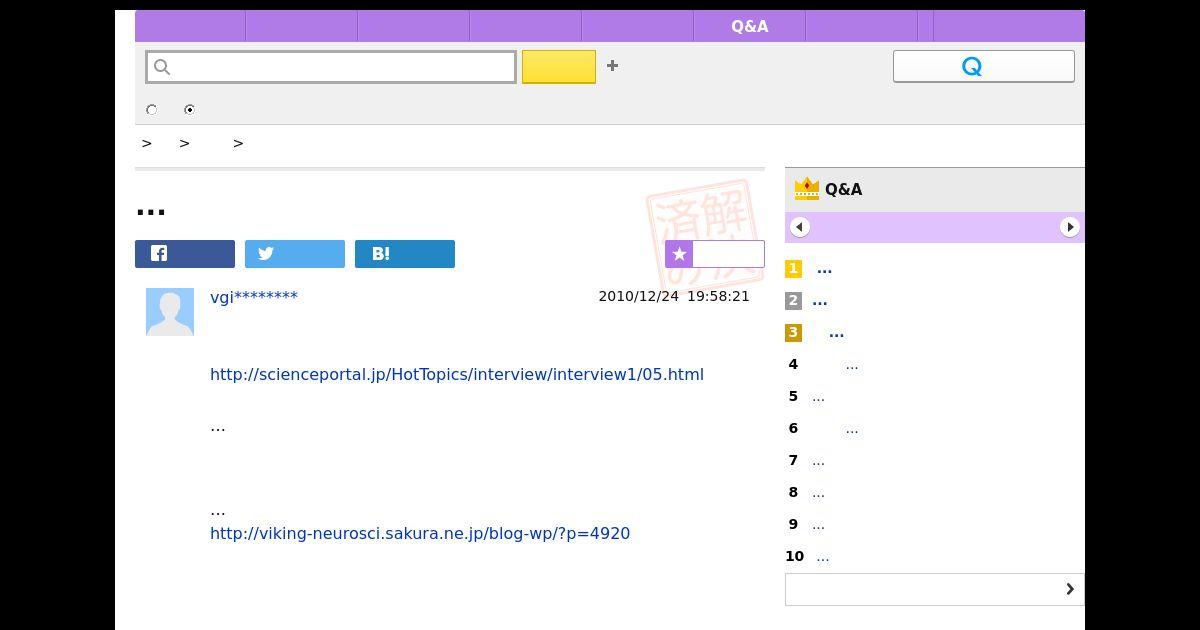Open ranking item number 2 link
The width and height of the screenshot is (1200, 630).
pyautogui.click(x=820, y=301)
